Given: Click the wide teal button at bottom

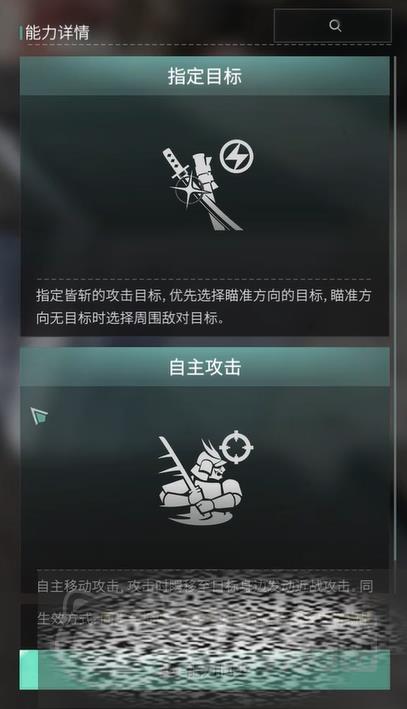Looking at the screenshot, I should (x=205, y=670).
